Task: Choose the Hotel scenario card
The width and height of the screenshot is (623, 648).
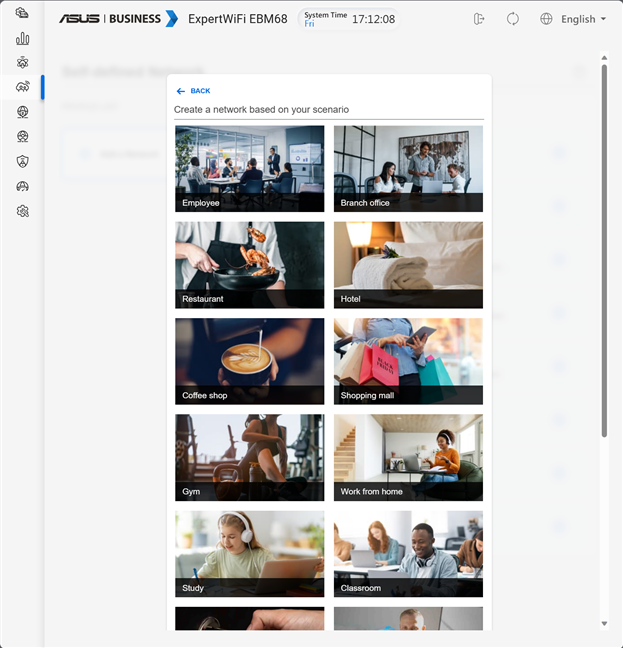Action: click(408, 265)
